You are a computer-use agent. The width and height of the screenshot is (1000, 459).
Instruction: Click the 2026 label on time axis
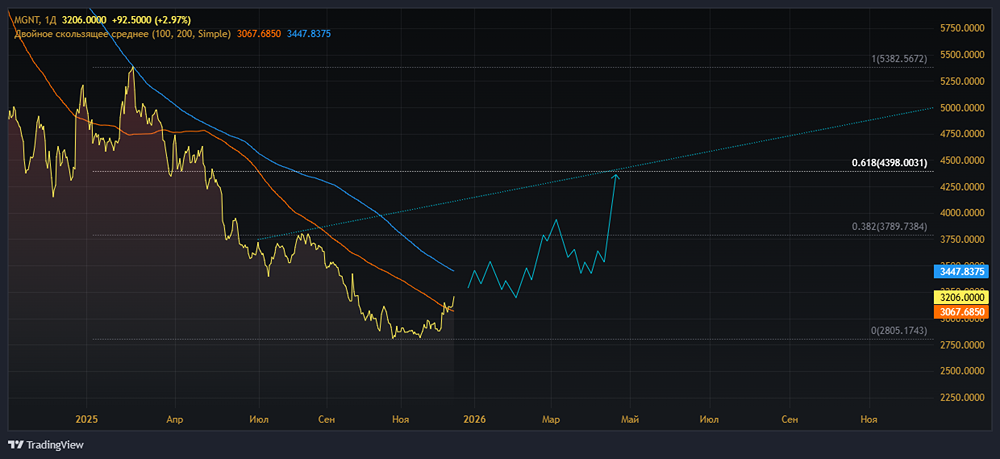473,421
